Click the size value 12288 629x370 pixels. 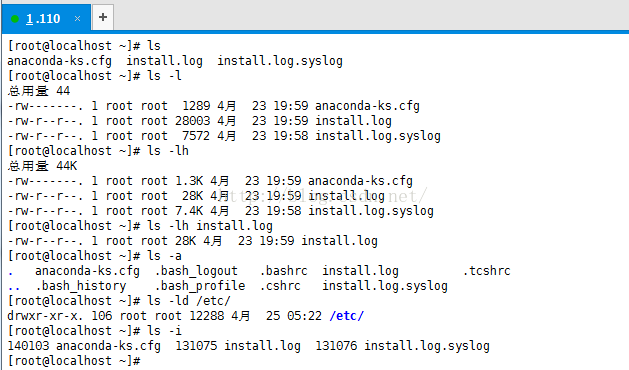pos(207,316)
